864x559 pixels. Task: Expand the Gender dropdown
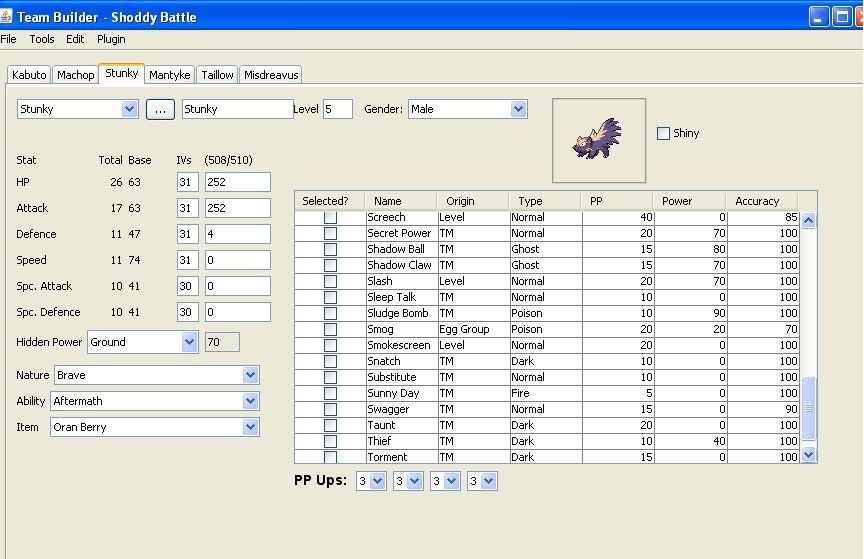pos(517,109)
